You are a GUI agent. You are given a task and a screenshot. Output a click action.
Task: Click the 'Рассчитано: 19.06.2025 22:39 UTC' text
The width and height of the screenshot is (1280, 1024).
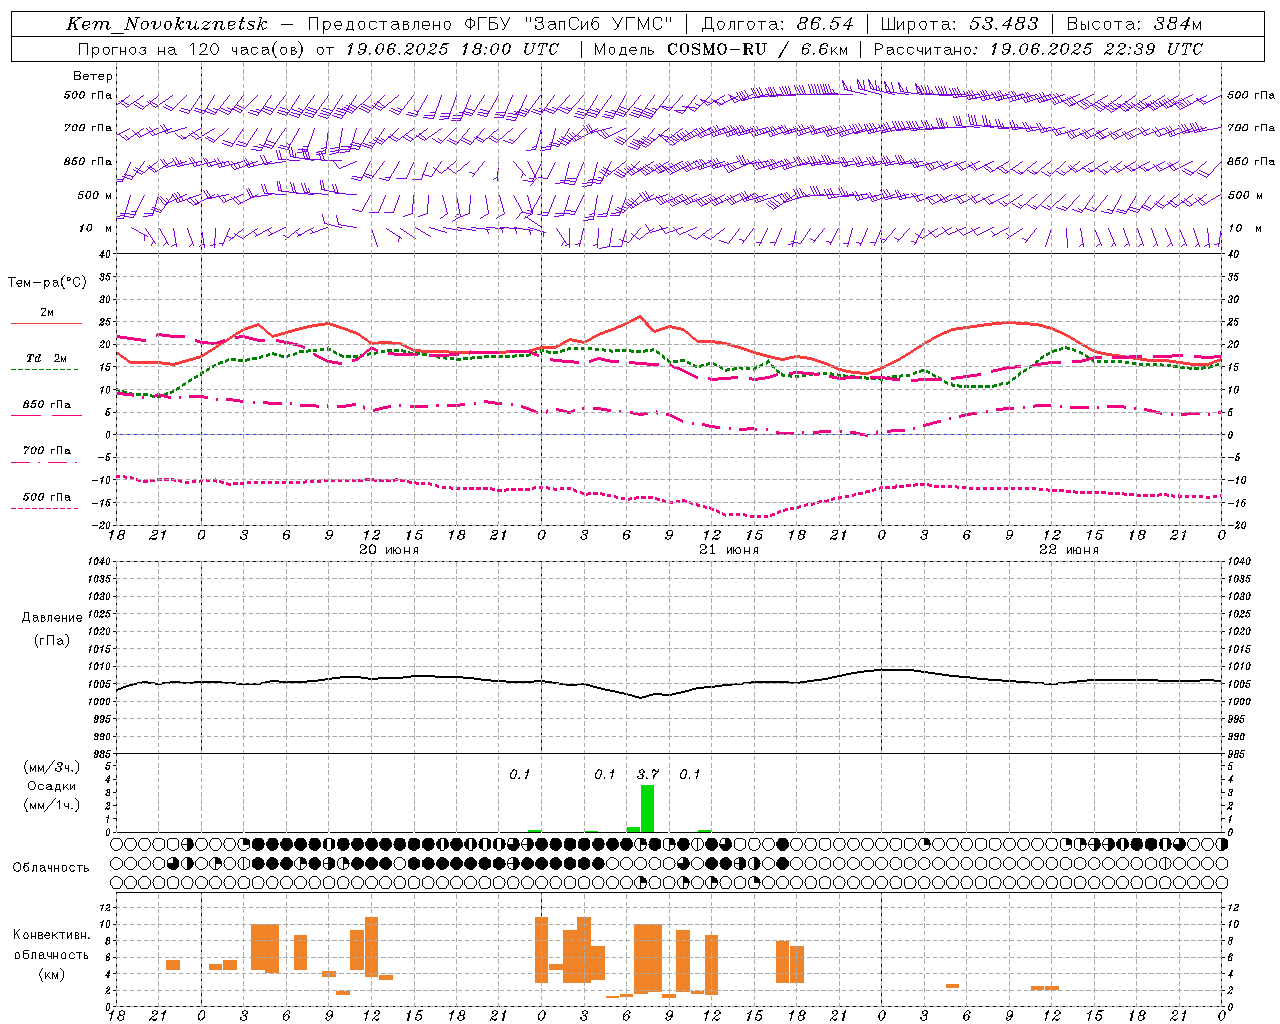1038,49
